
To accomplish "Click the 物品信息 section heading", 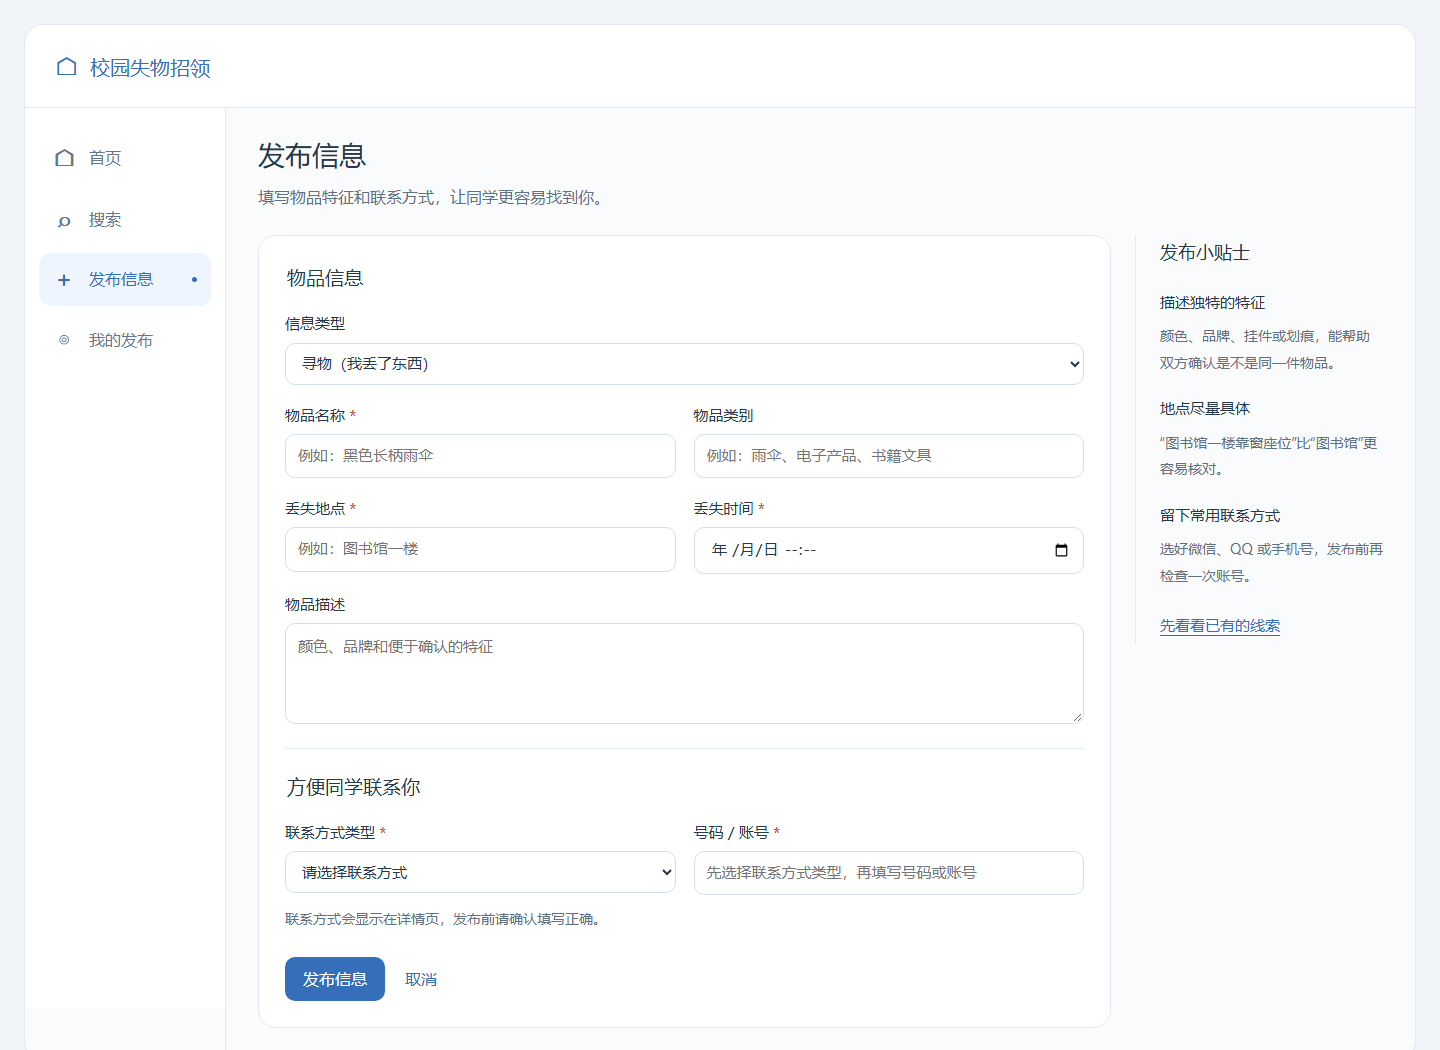I will (x=325, y=278).
